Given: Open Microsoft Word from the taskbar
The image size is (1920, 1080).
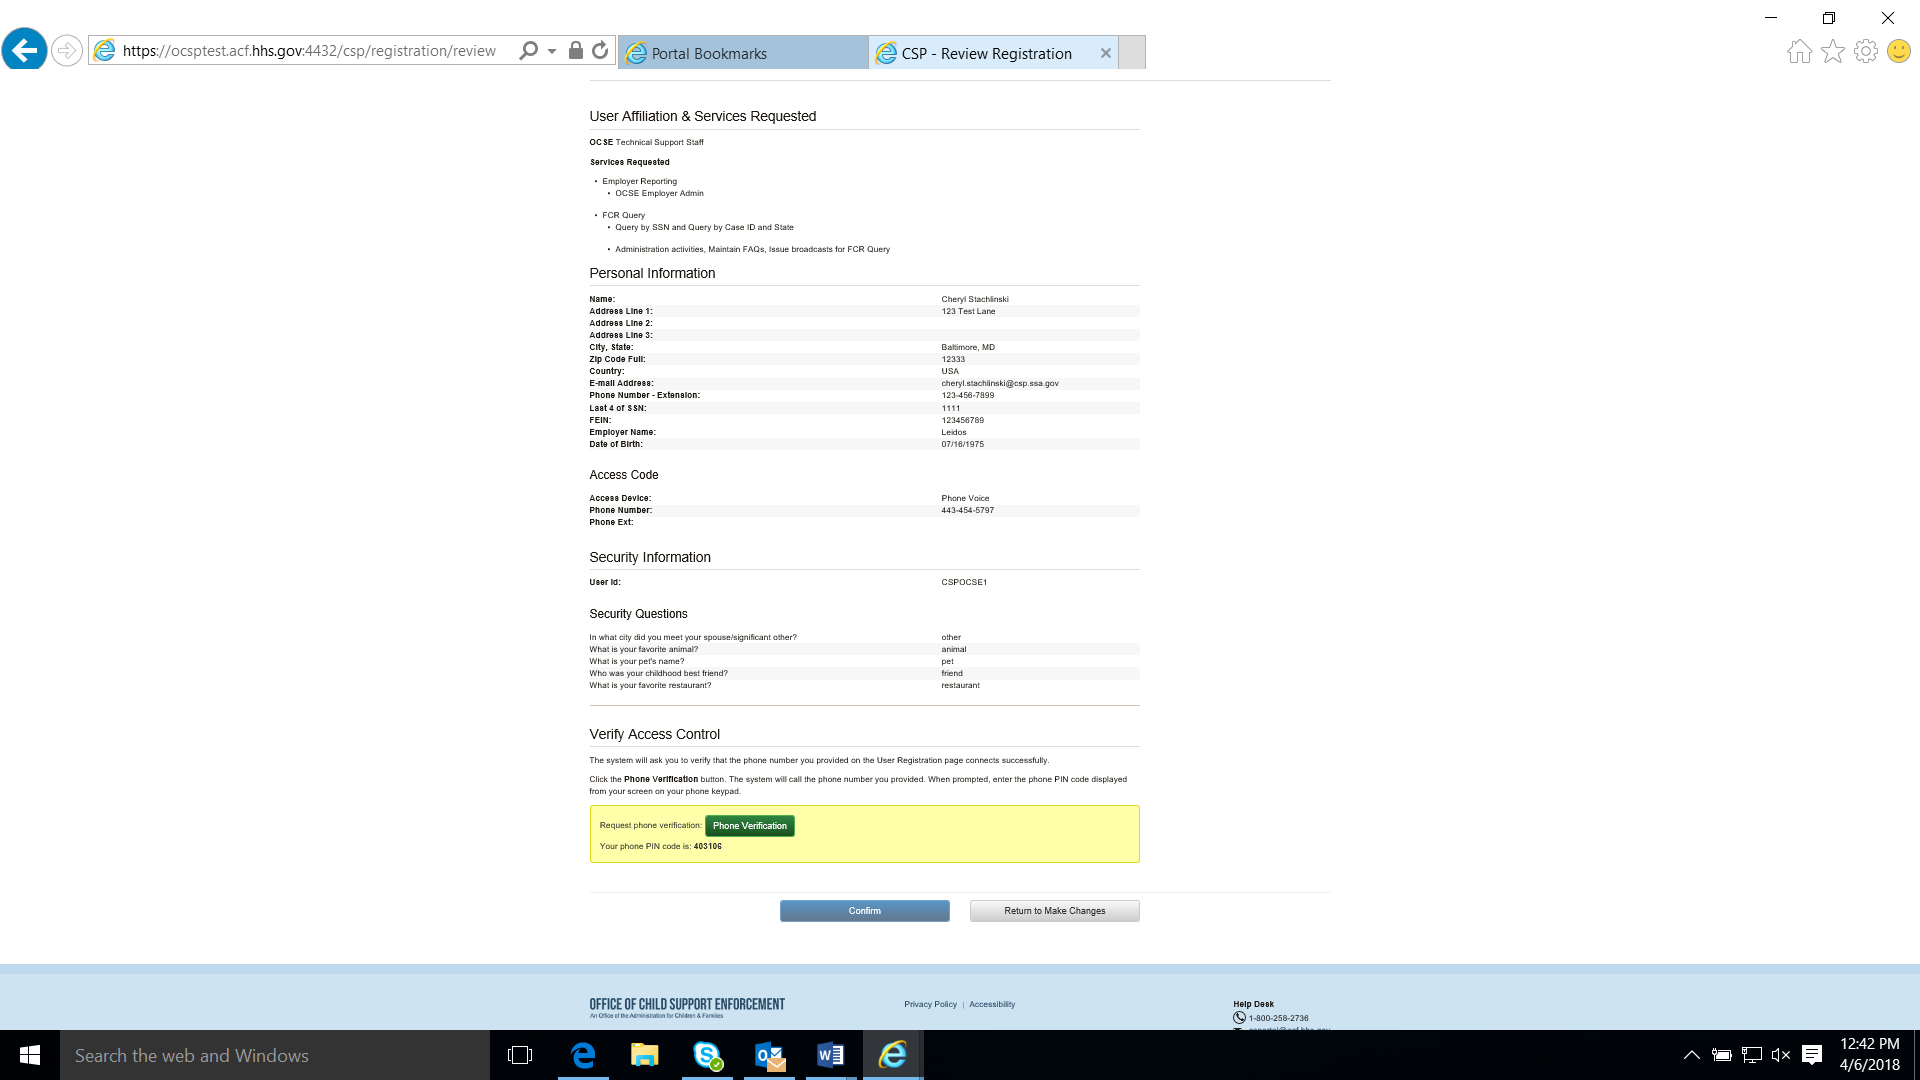Looking at the screenshot, I should click(830, 1055).
